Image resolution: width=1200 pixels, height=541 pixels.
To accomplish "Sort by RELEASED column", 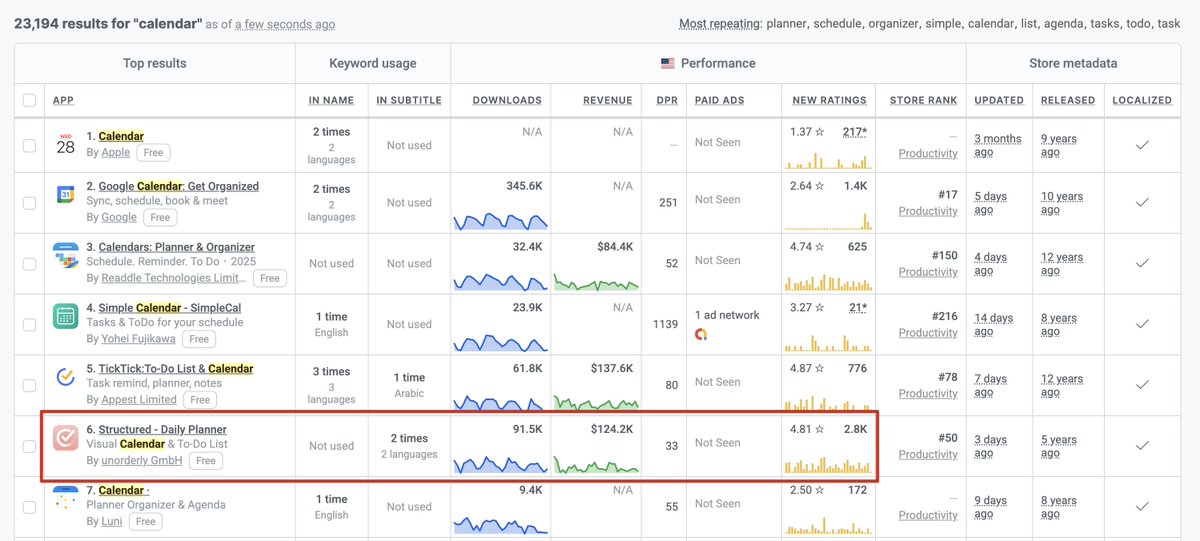I will pos(1067,100).
